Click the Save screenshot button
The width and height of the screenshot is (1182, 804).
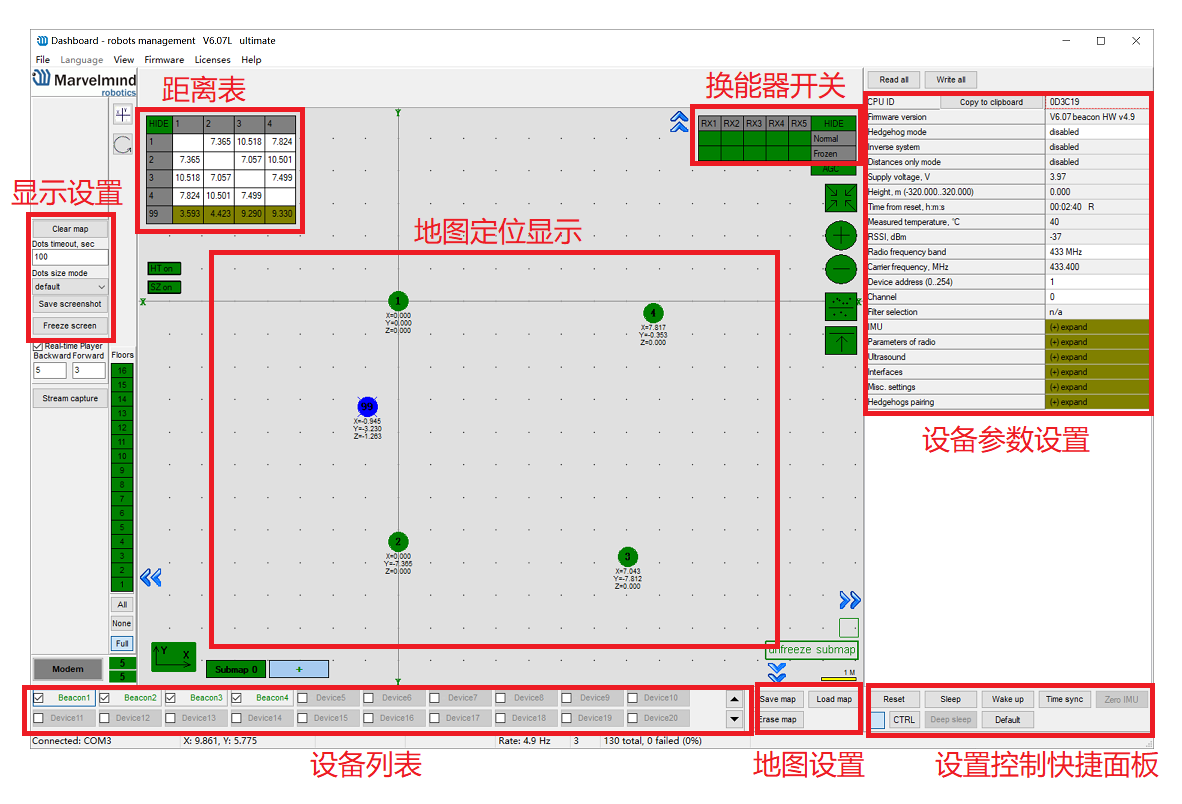(70, 304)
